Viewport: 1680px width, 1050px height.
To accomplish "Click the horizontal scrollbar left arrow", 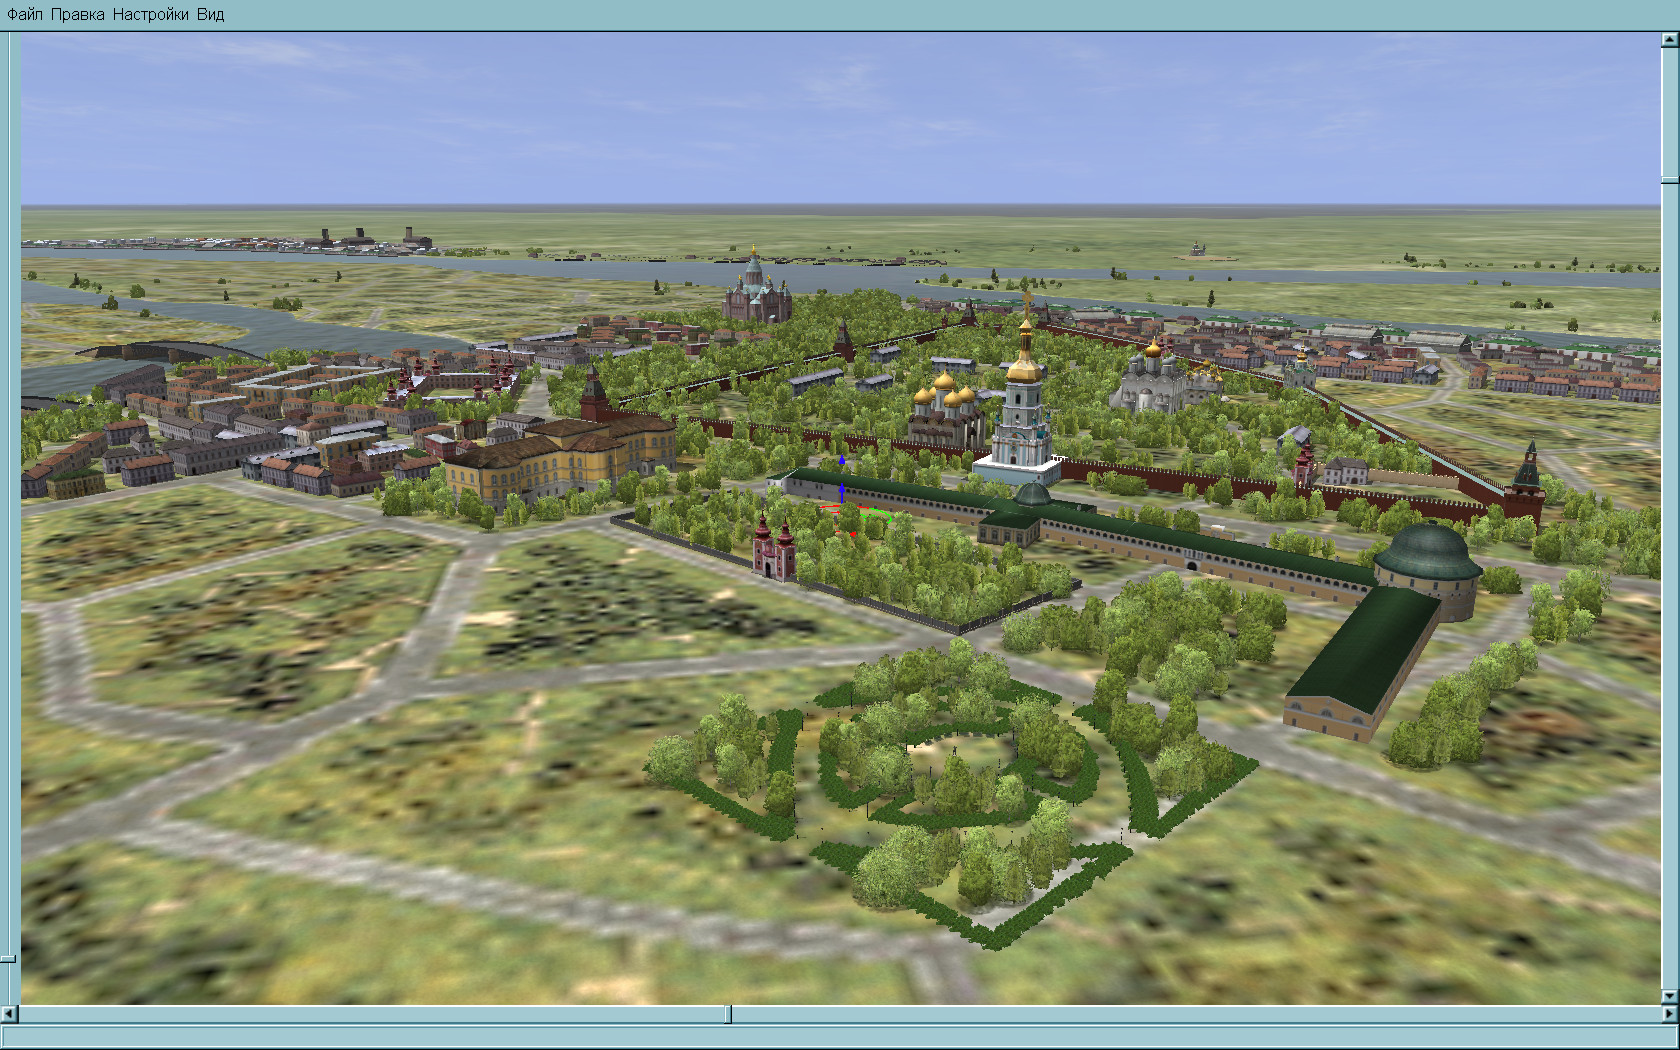I will [x=9, y=1014].
